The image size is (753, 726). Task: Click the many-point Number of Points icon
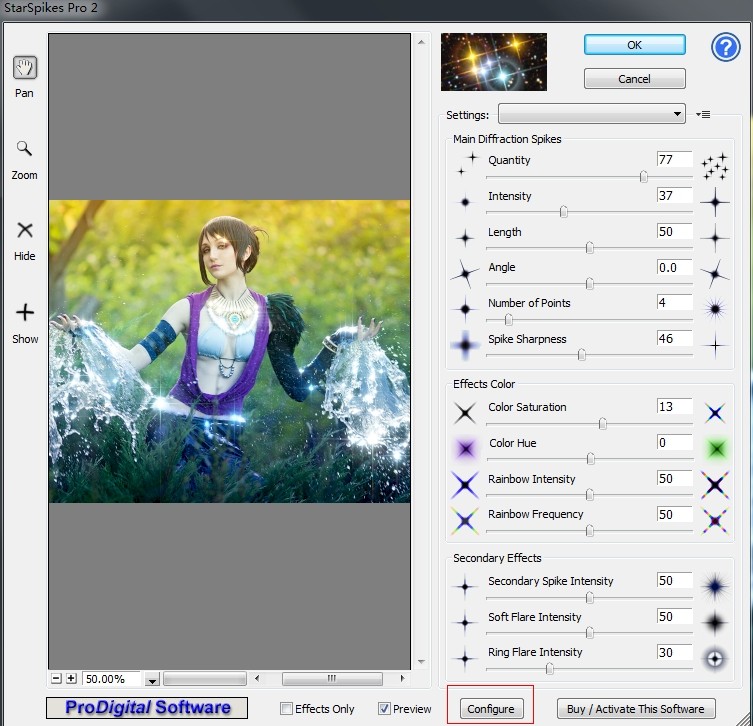[x=715, y=309]
